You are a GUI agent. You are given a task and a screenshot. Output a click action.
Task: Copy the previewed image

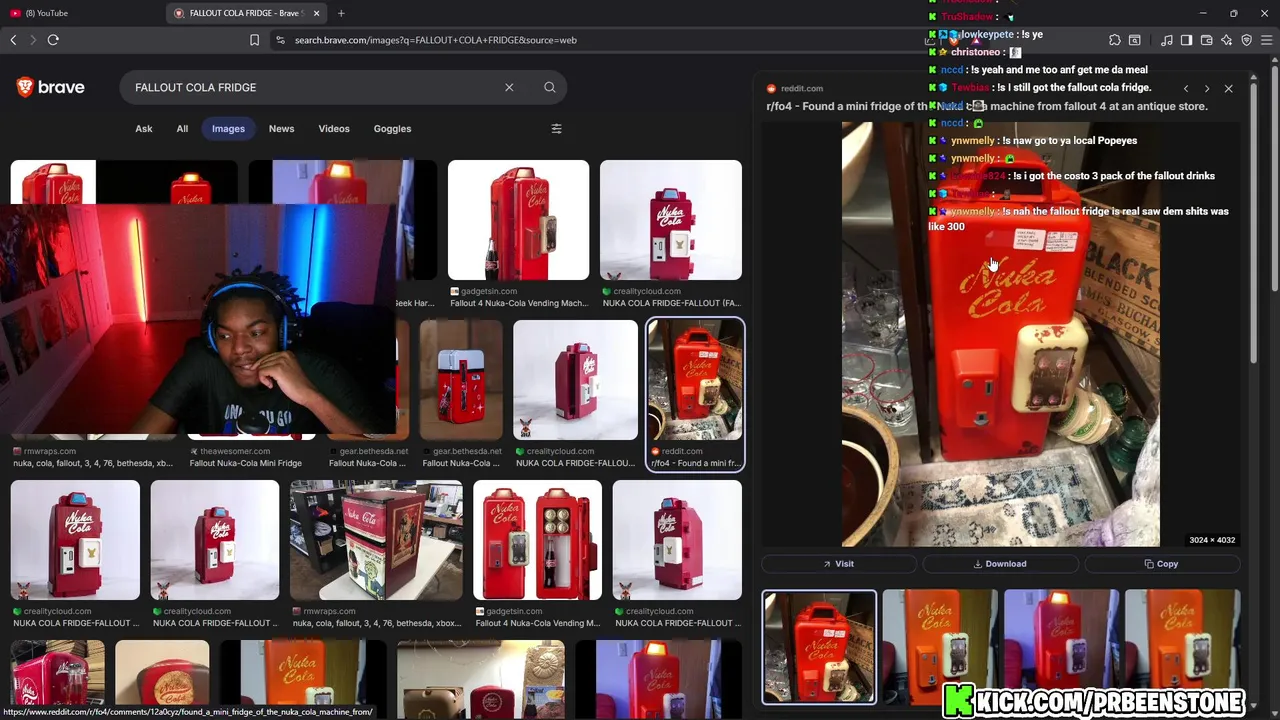point(1161,564)
